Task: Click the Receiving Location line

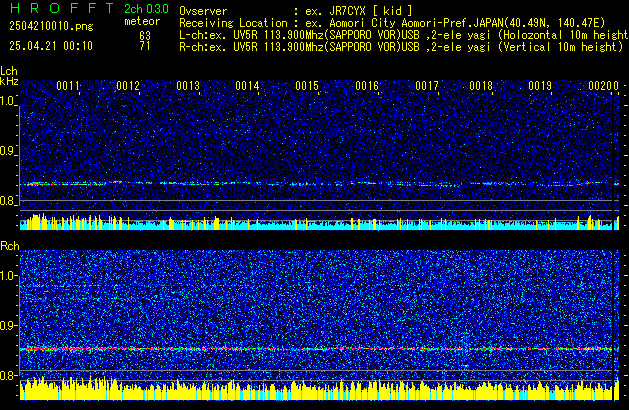Action: click(392, 23)
